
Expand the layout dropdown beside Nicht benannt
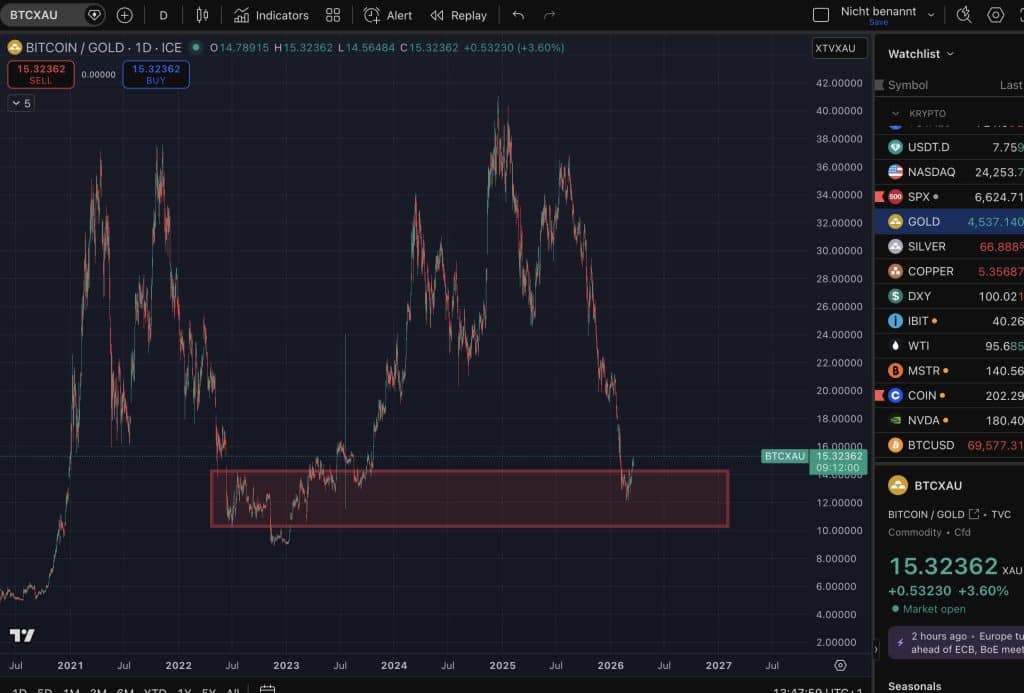[x=931, y=14]
